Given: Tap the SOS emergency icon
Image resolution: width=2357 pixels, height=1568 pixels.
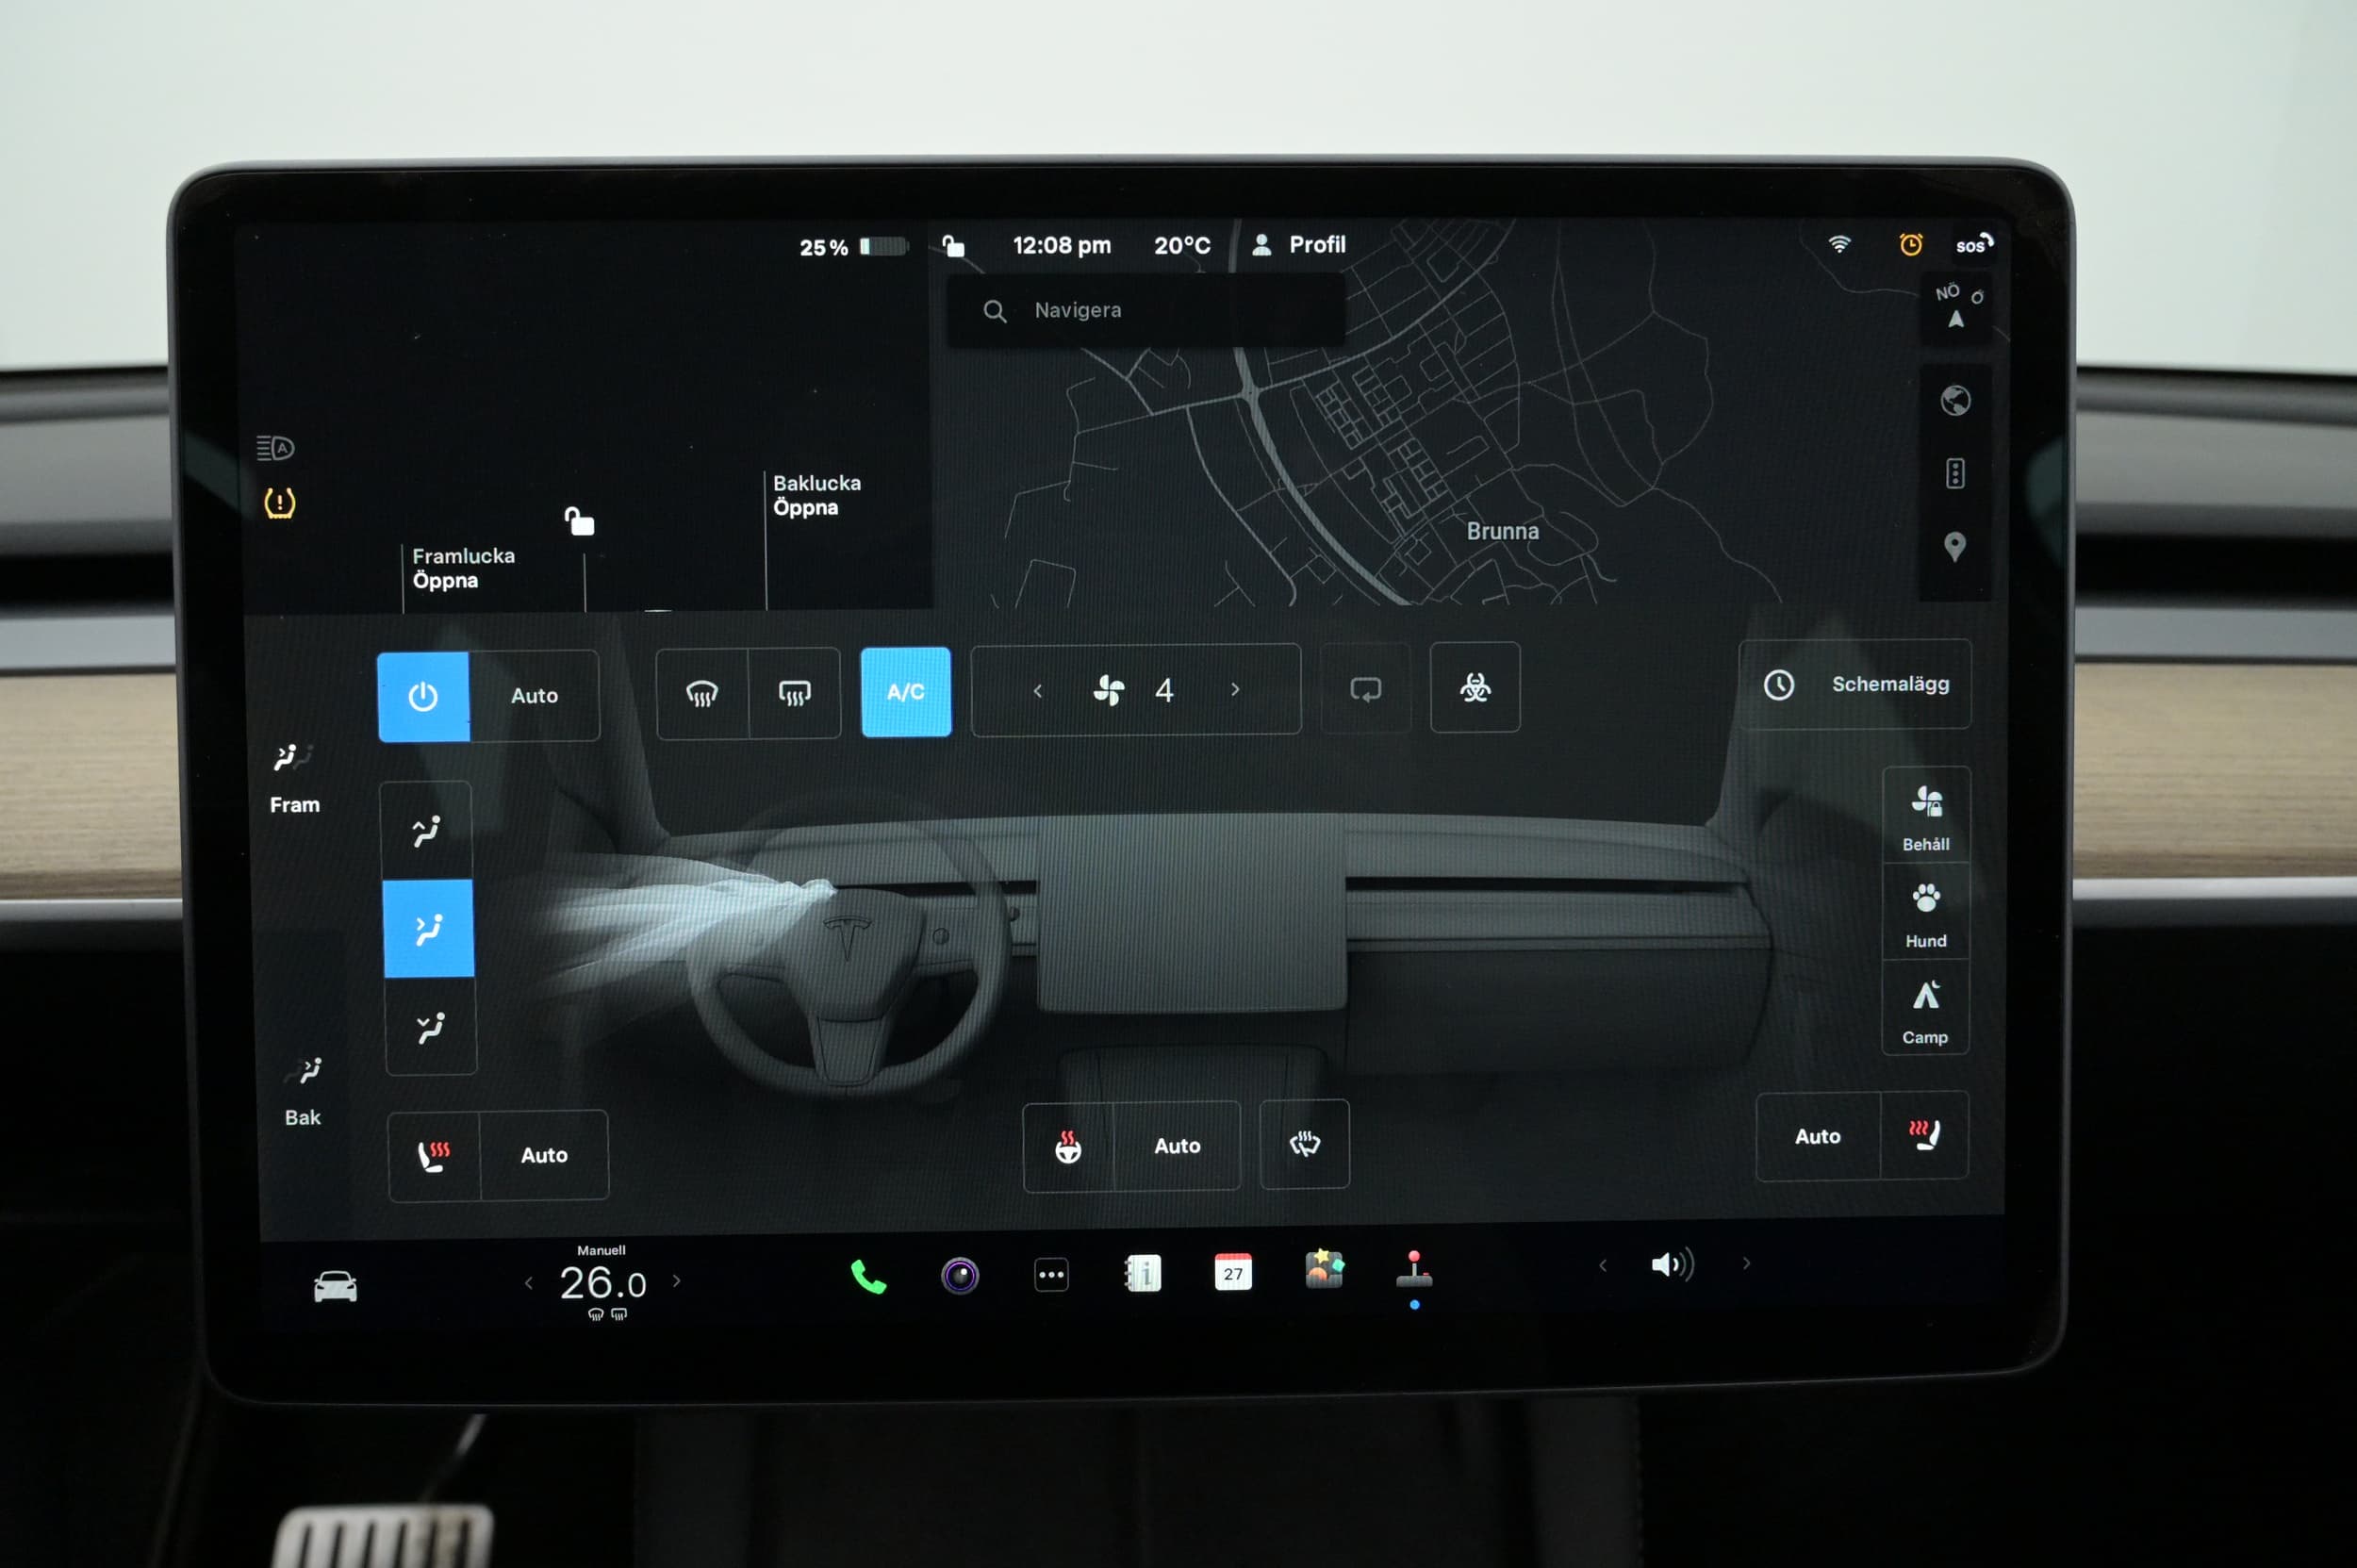Looking at the screenshot, I should (1974, 244).
